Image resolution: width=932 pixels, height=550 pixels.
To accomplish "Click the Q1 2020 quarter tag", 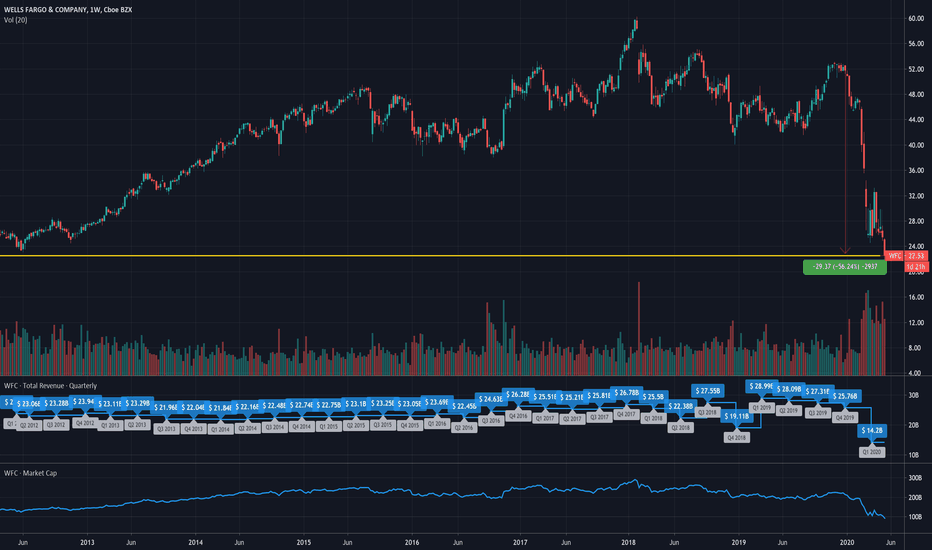I will (x=872, y=452).
